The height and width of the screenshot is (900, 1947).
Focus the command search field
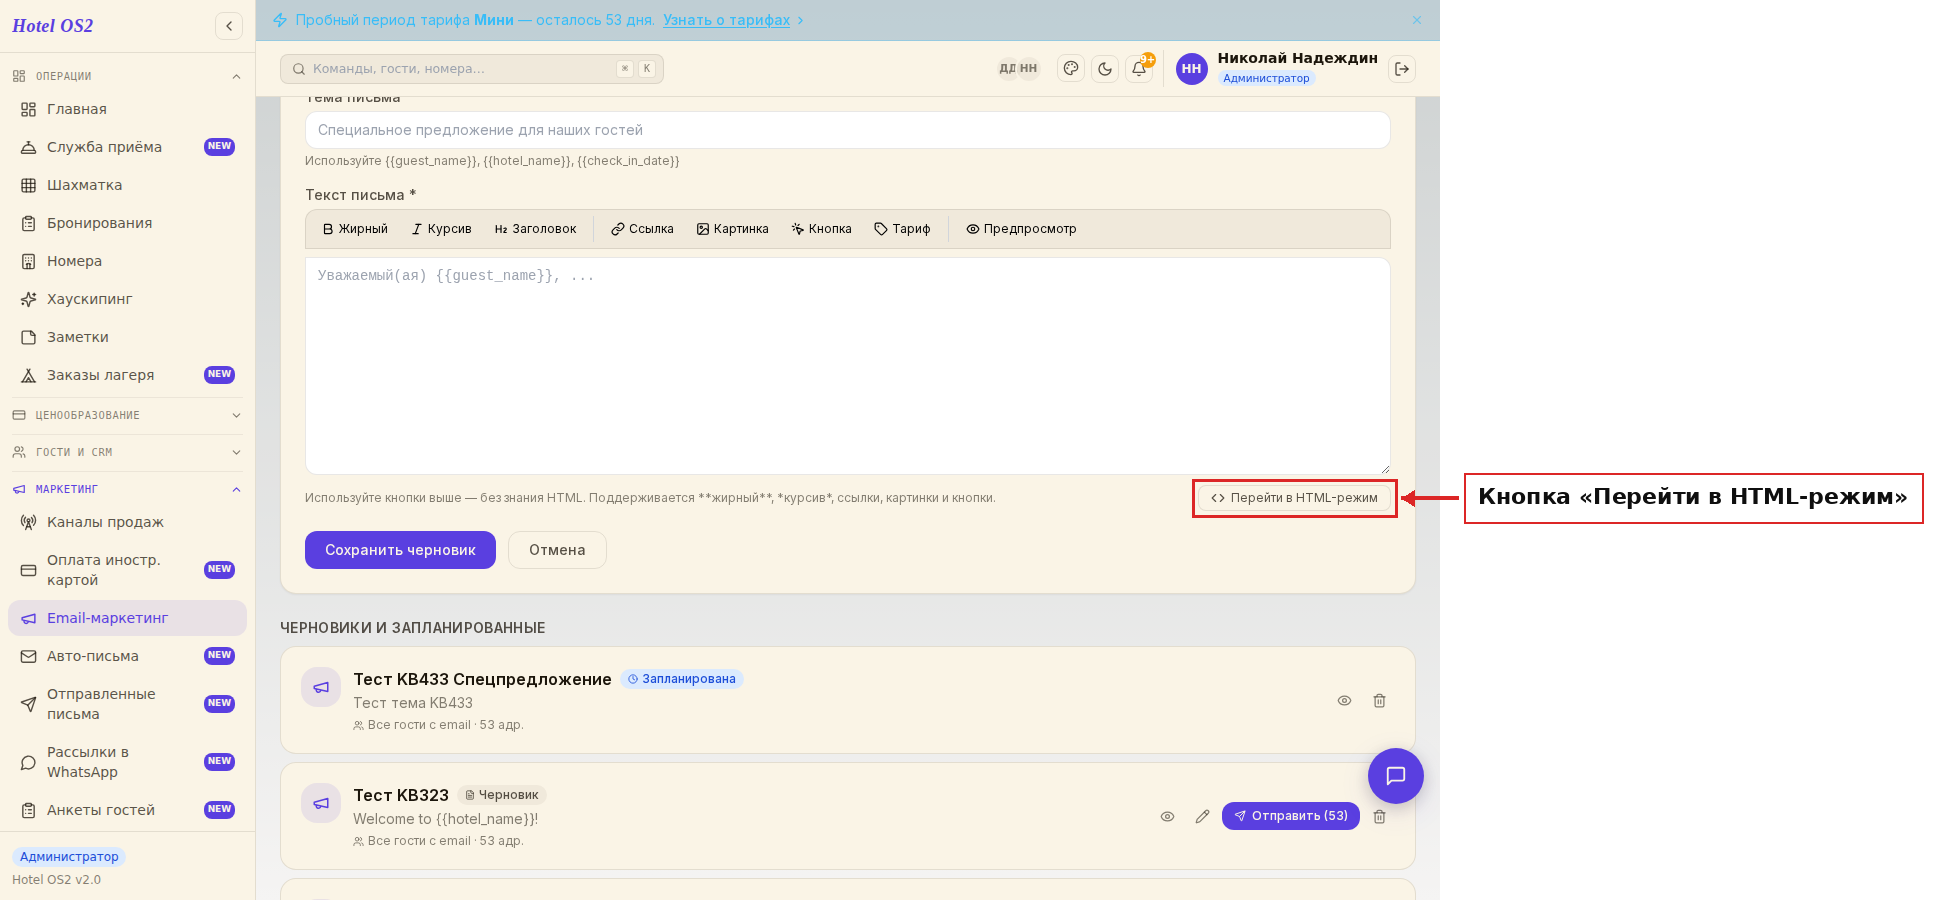click(x=472, y=69)
